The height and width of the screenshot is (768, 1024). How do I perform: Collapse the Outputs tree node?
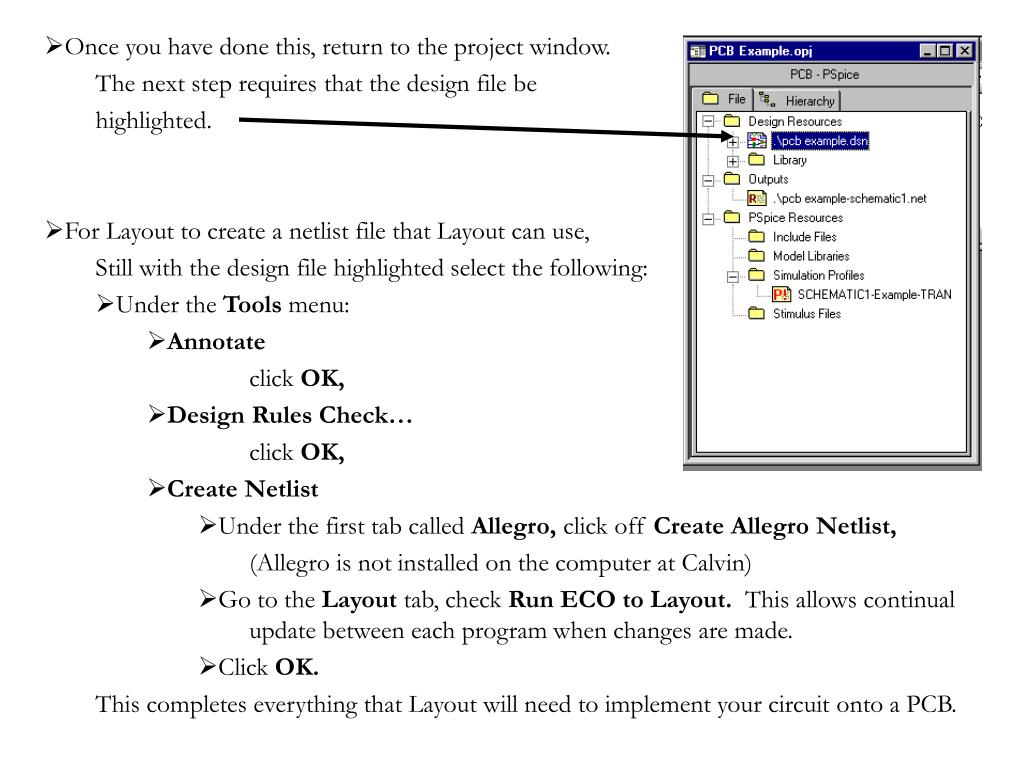pyautogui.click(x=708, y=180)
